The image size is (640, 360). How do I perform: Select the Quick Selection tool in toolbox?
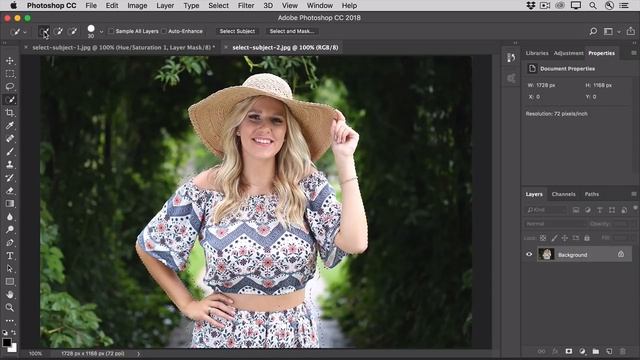click(x=10, y=100)
